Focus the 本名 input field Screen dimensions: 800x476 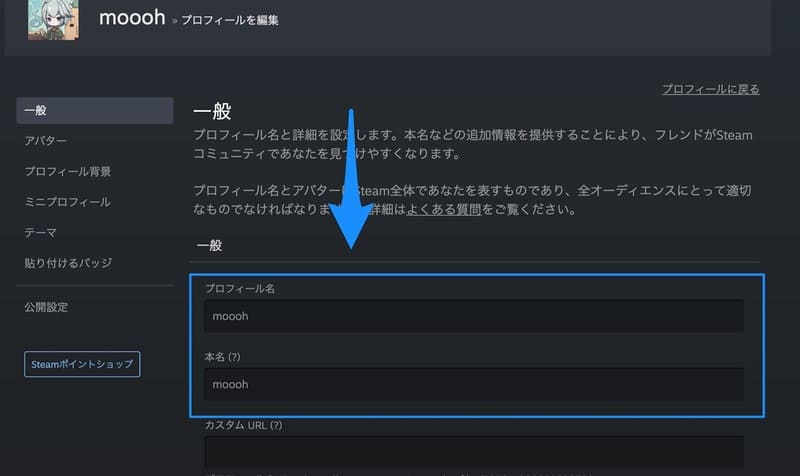(474, 384)
